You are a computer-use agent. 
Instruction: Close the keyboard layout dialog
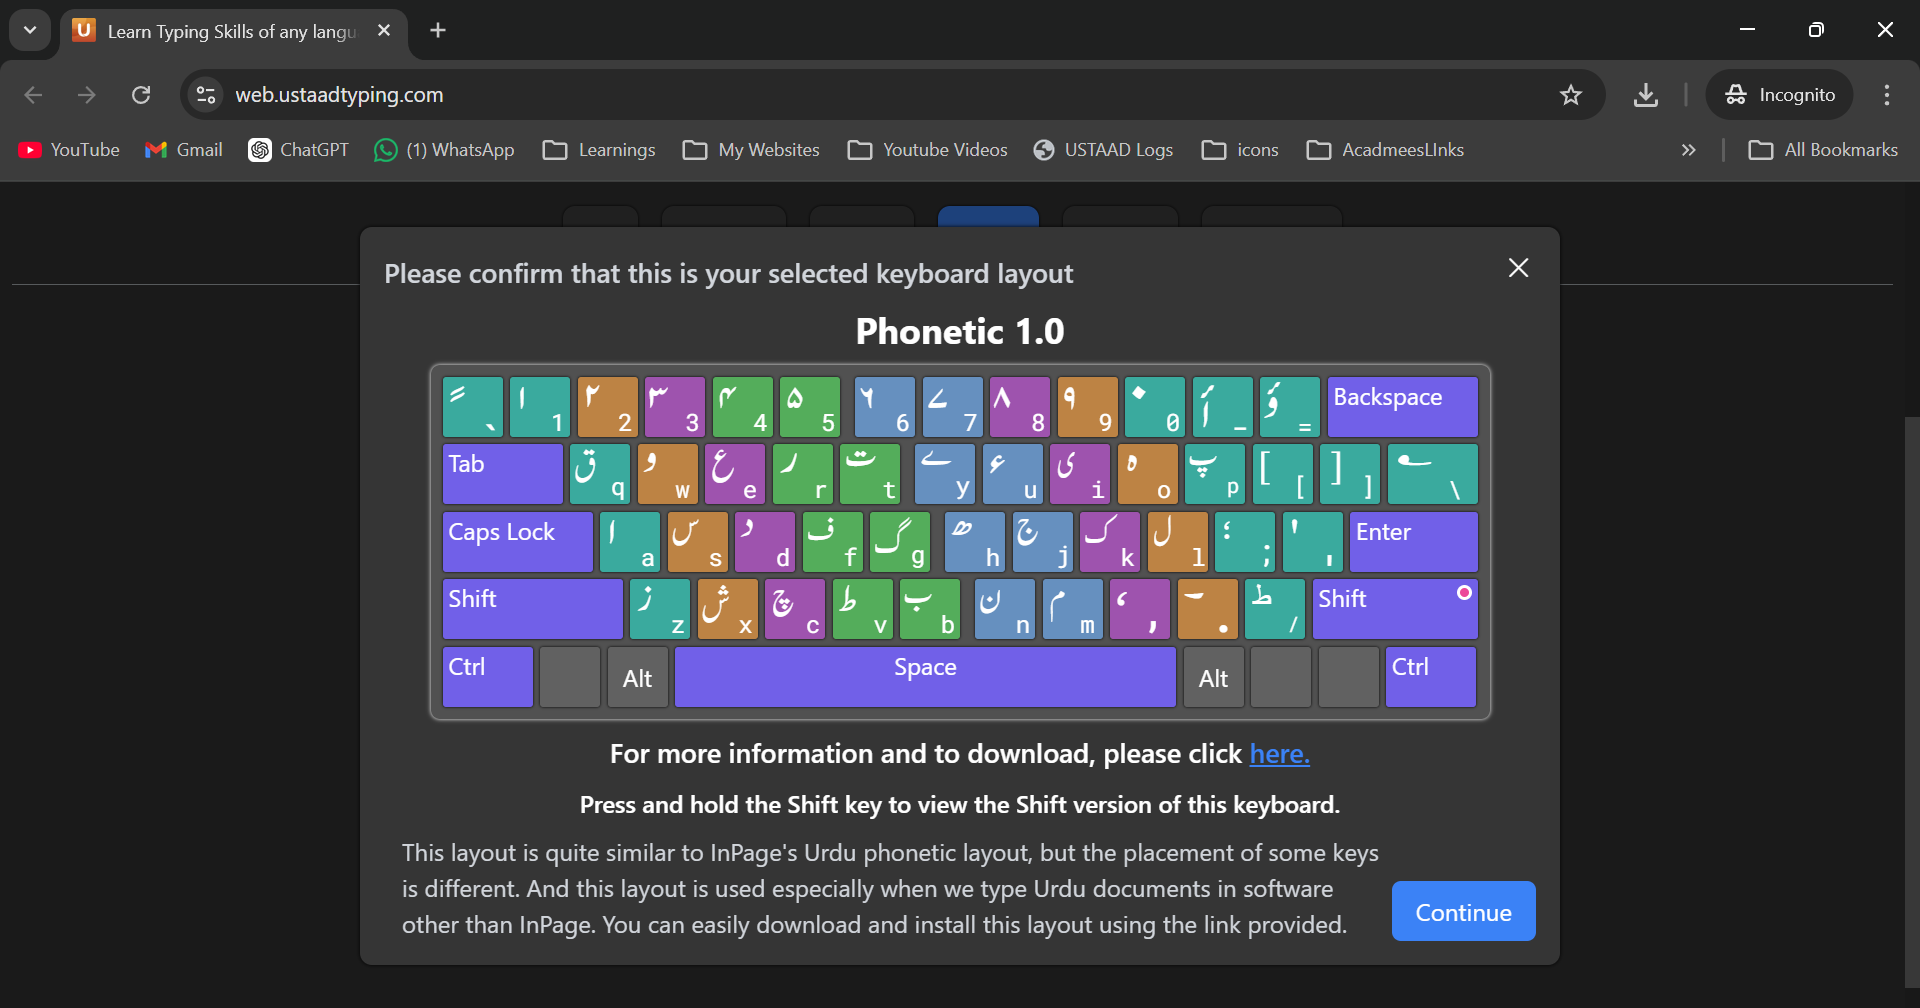pyautogui.click(x=1518, y=268)
